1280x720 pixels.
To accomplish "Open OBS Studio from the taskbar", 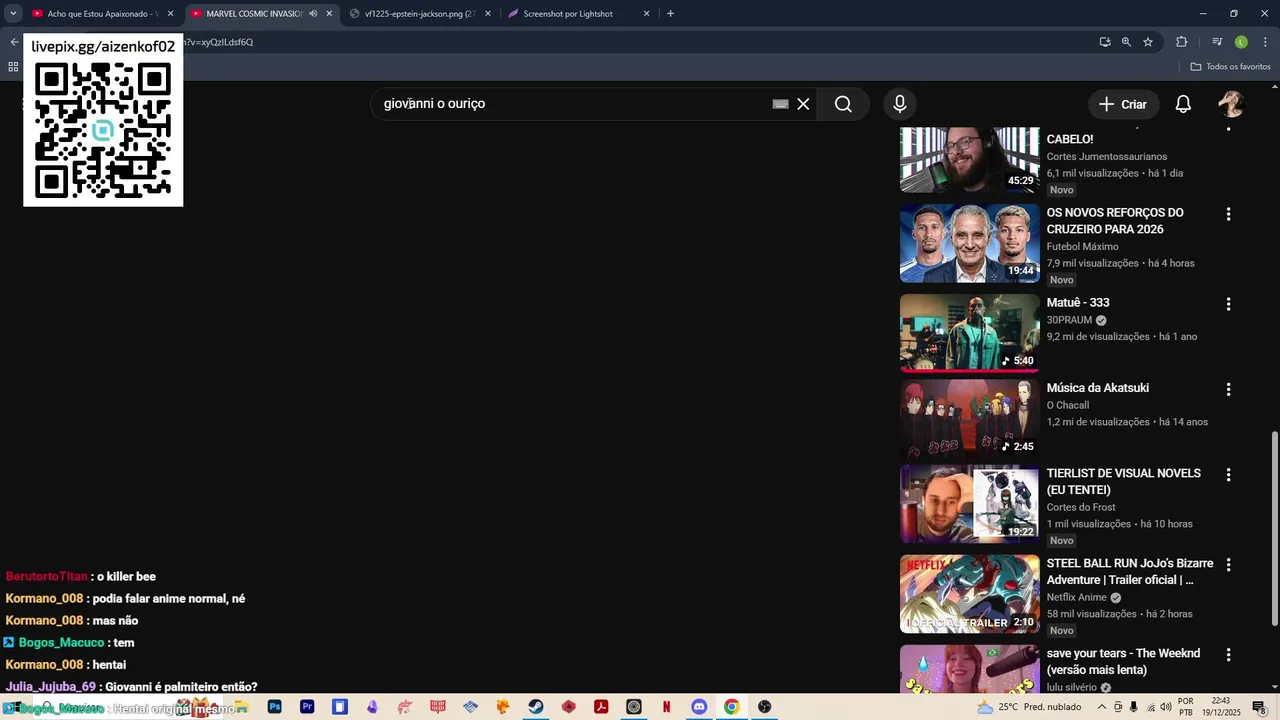I will 764,707.
